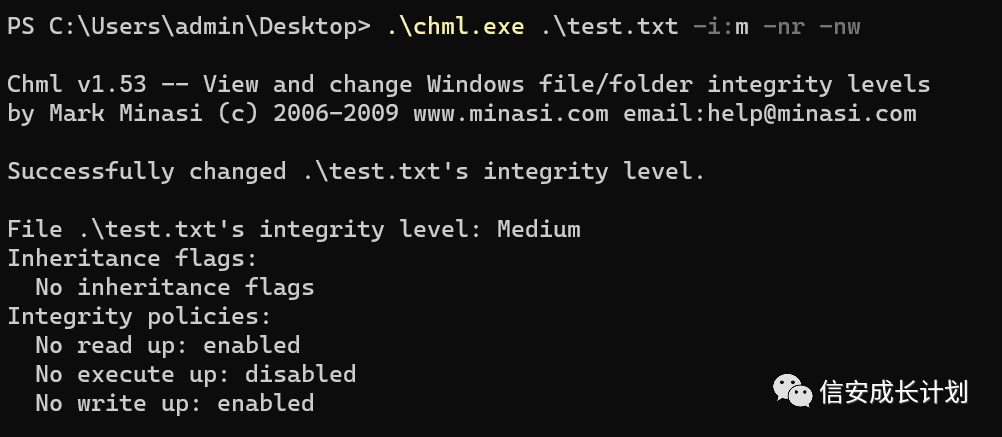The width and height of the screenshot is (1002, 437).
Task: Click the Successfully changed message line
Action: (356, 171)
